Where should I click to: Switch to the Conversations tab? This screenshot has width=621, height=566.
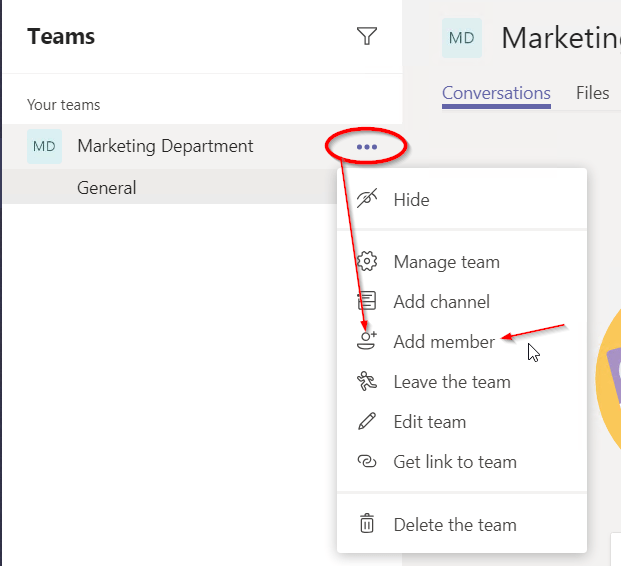(x=496, y=93)
